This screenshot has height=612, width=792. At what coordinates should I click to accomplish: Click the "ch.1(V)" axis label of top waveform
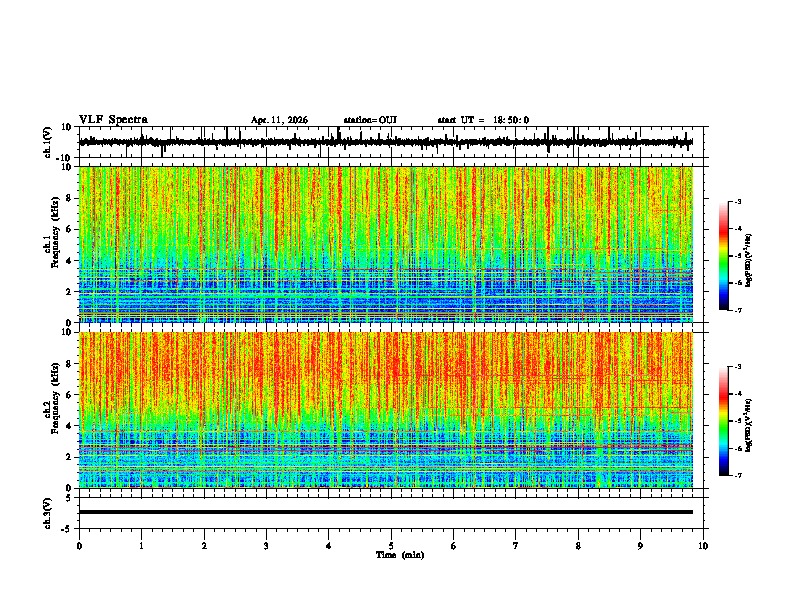tap(49, 142)
